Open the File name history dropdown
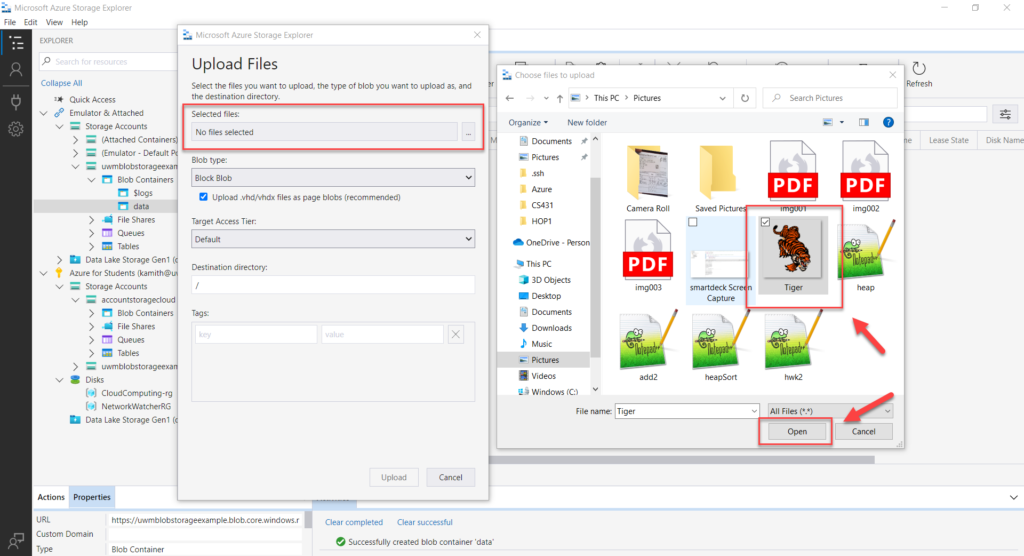This screenshot has height=556, width=1024. 754,411
